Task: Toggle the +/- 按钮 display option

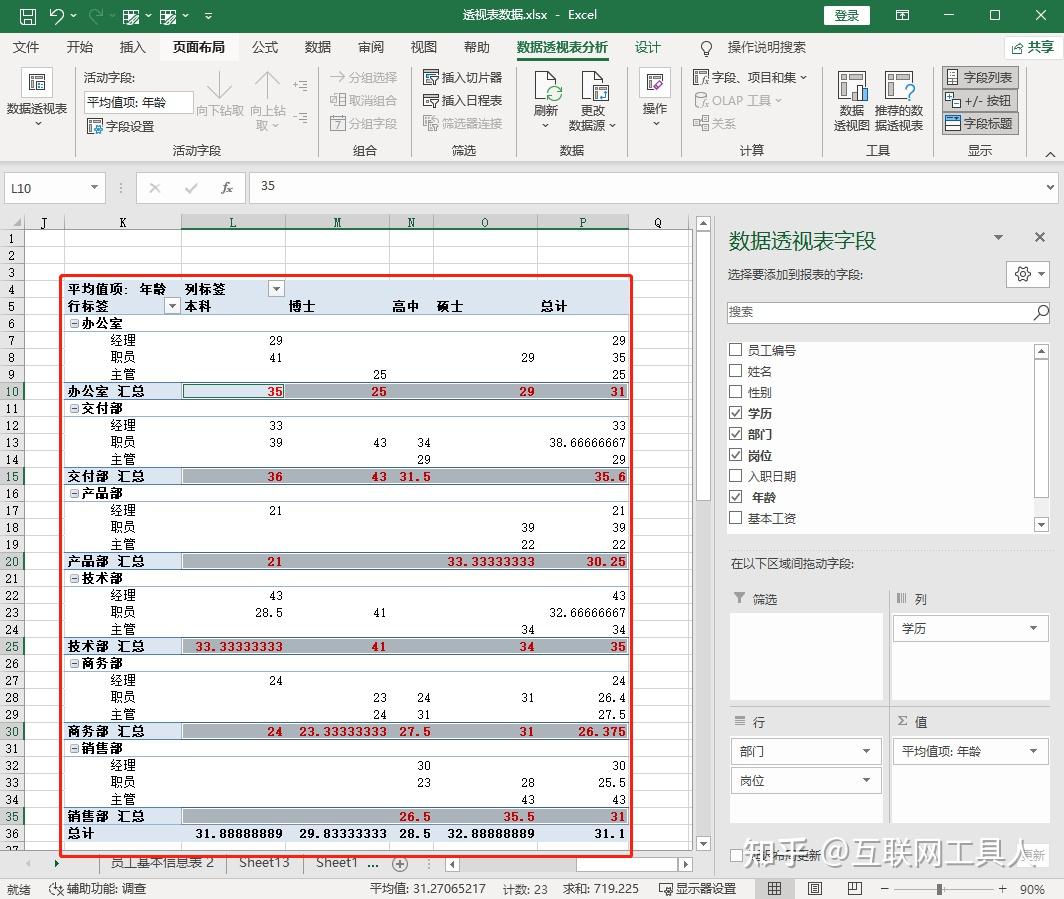Action: (x=978, y=100)
